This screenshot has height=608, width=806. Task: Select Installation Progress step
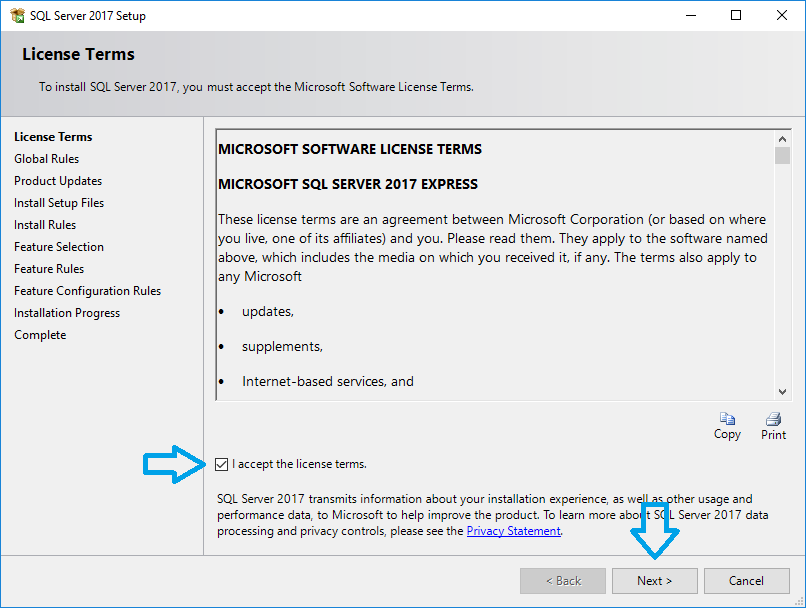click(x=67, y=313)
